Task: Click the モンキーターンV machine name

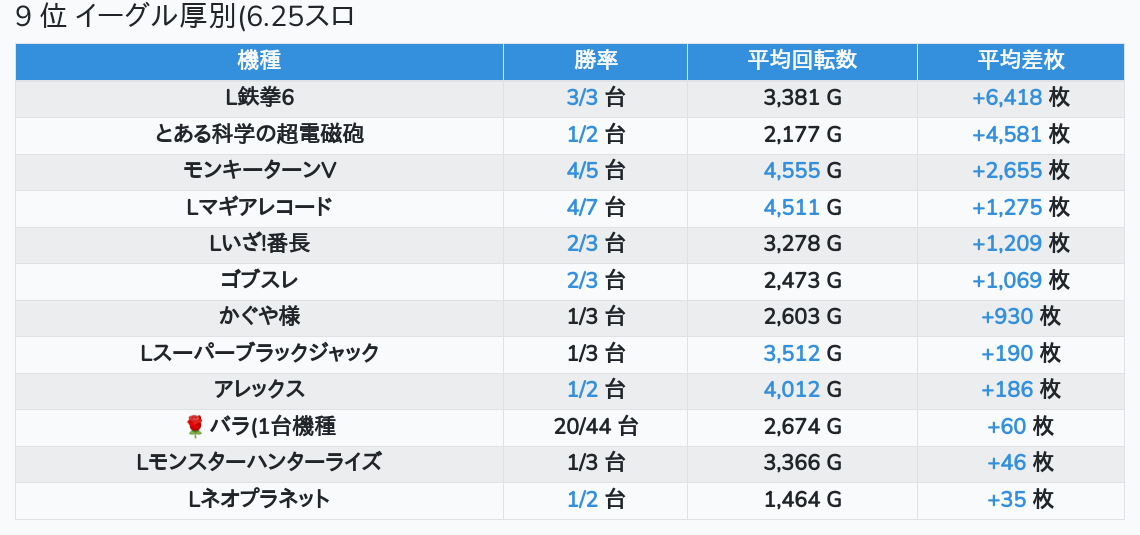Action: [x=259, y=171]
